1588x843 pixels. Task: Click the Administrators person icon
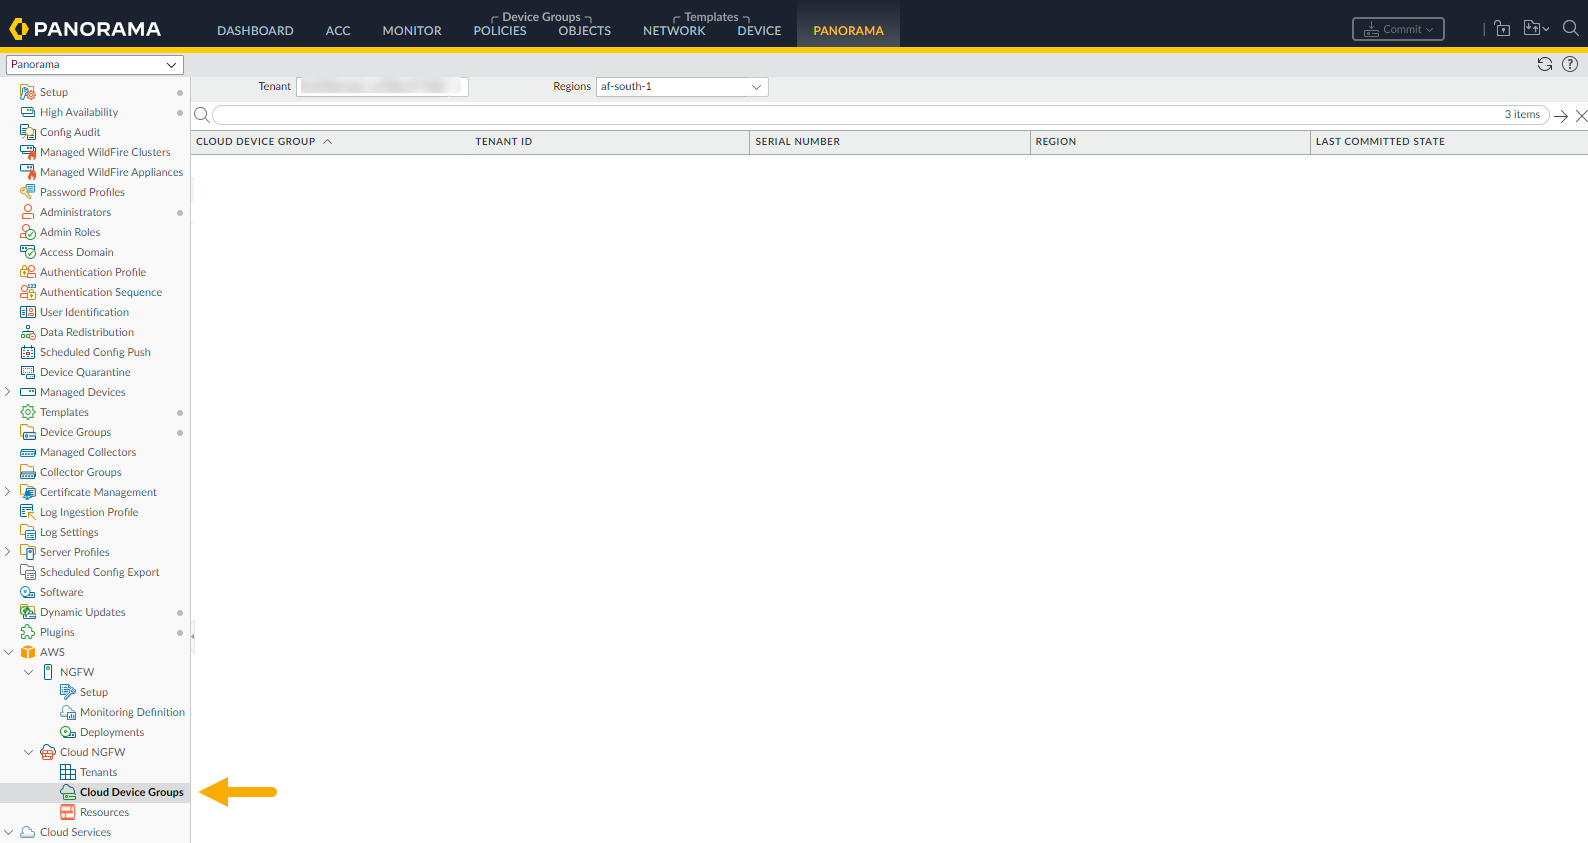point(28,212)
